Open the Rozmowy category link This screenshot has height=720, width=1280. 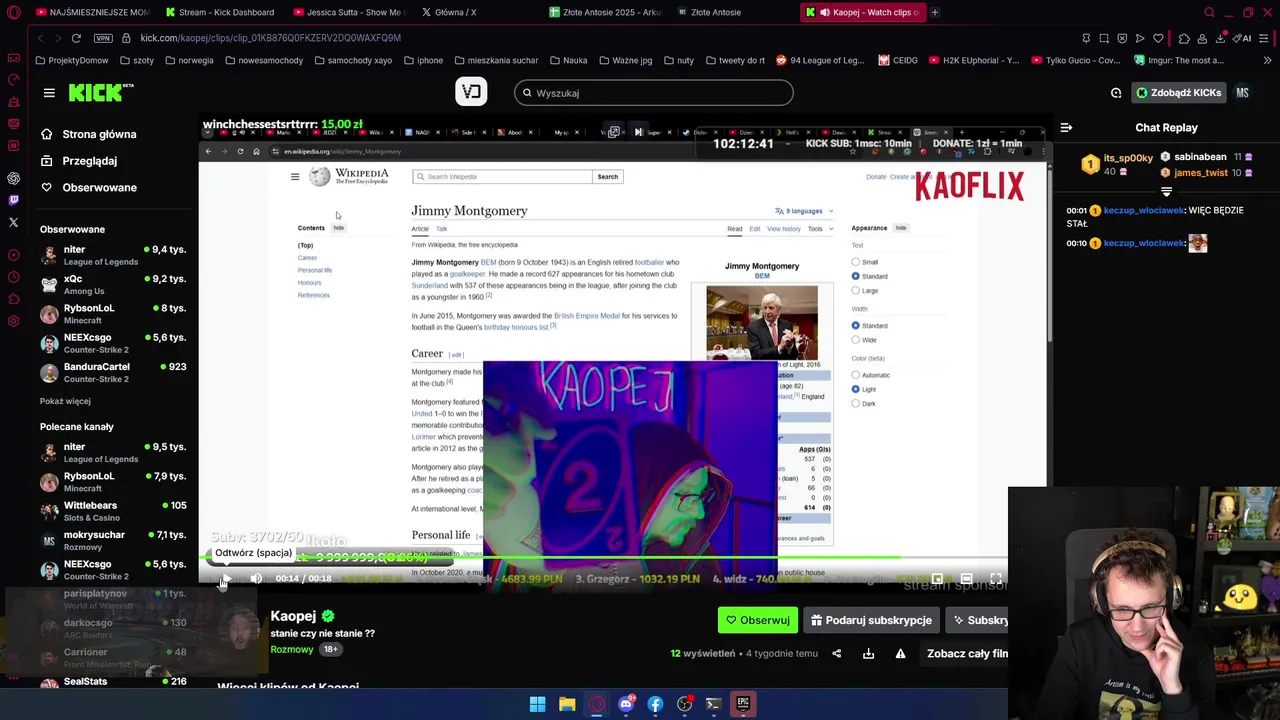pos(292,649)
